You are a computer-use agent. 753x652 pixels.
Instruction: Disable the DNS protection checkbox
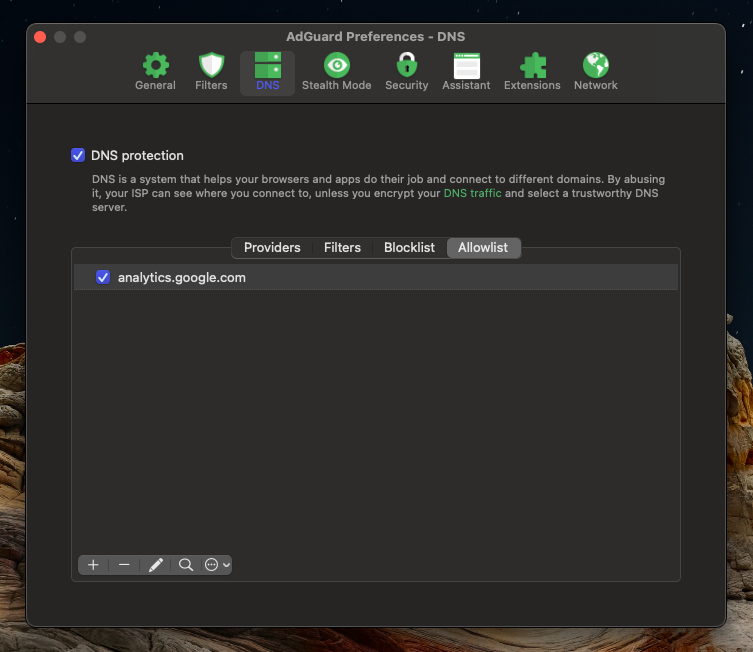[x=78, y=155]
